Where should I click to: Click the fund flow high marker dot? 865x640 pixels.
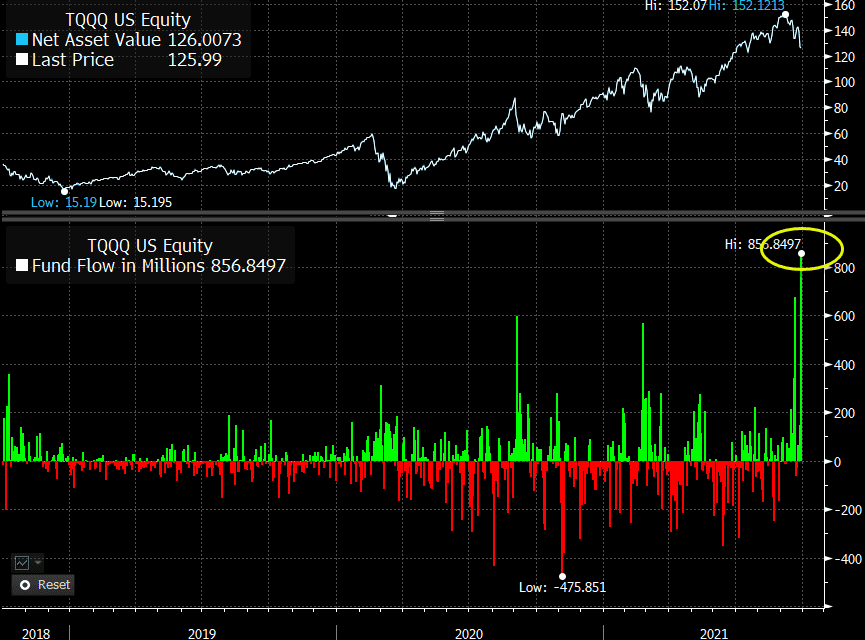[x=802, y=254]
